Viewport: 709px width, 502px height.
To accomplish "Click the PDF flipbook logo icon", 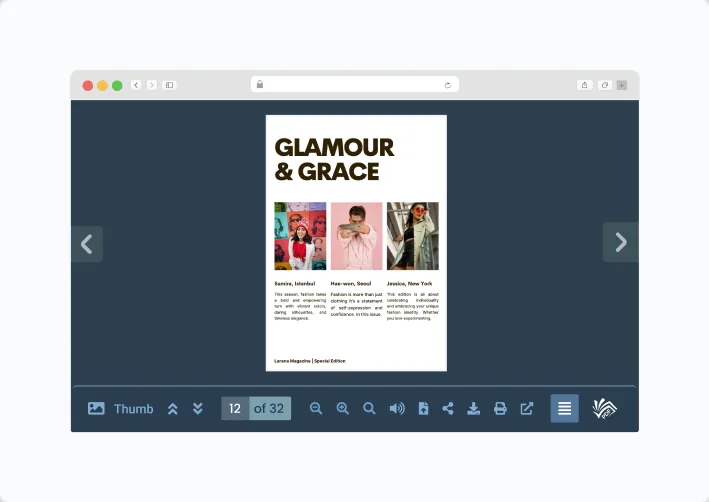I will (605, 408).
